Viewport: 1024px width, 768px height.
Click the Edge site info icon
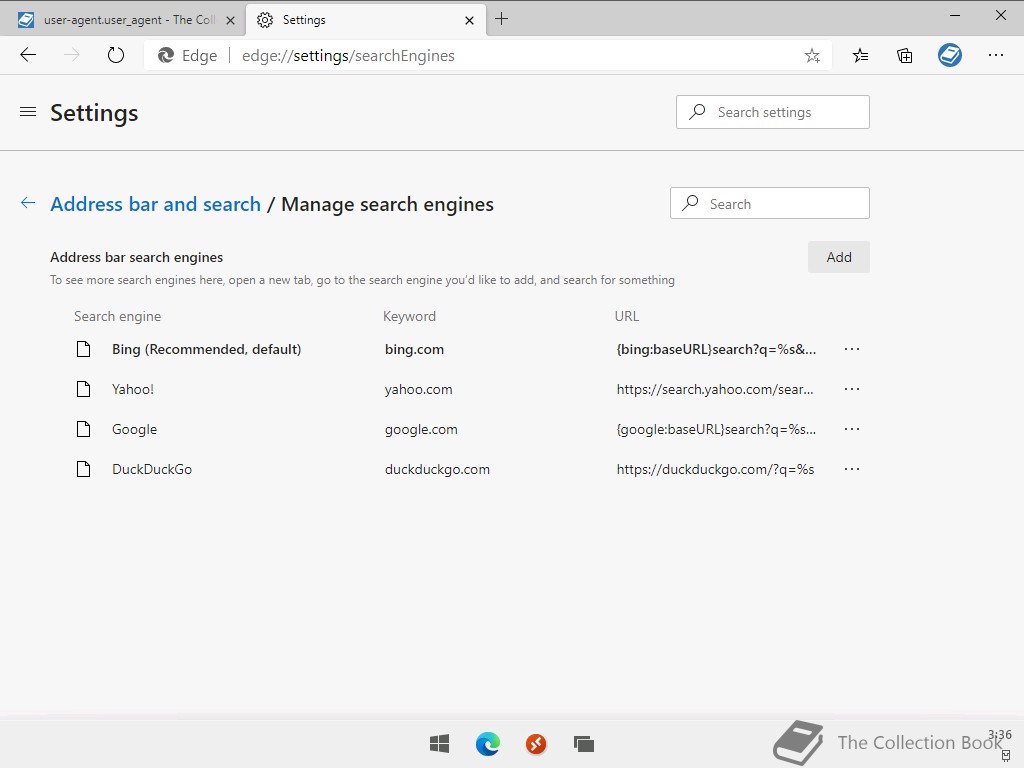166,56
